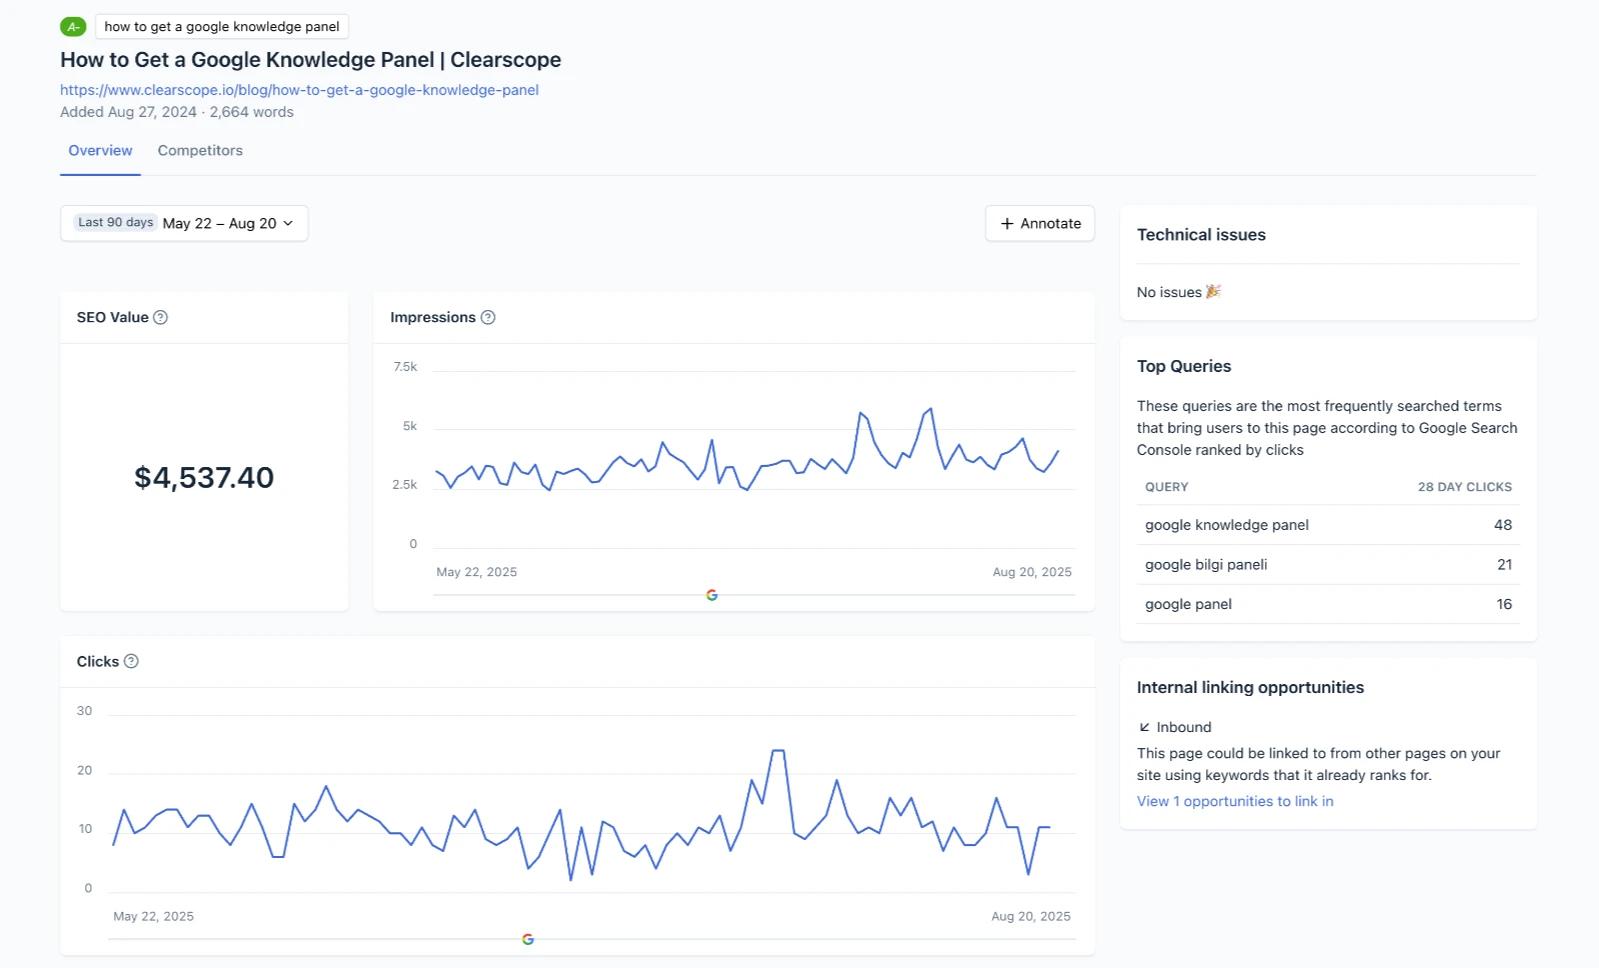Click the SEO Value help icon
1599x968 pixels.
tap(160, 317)
